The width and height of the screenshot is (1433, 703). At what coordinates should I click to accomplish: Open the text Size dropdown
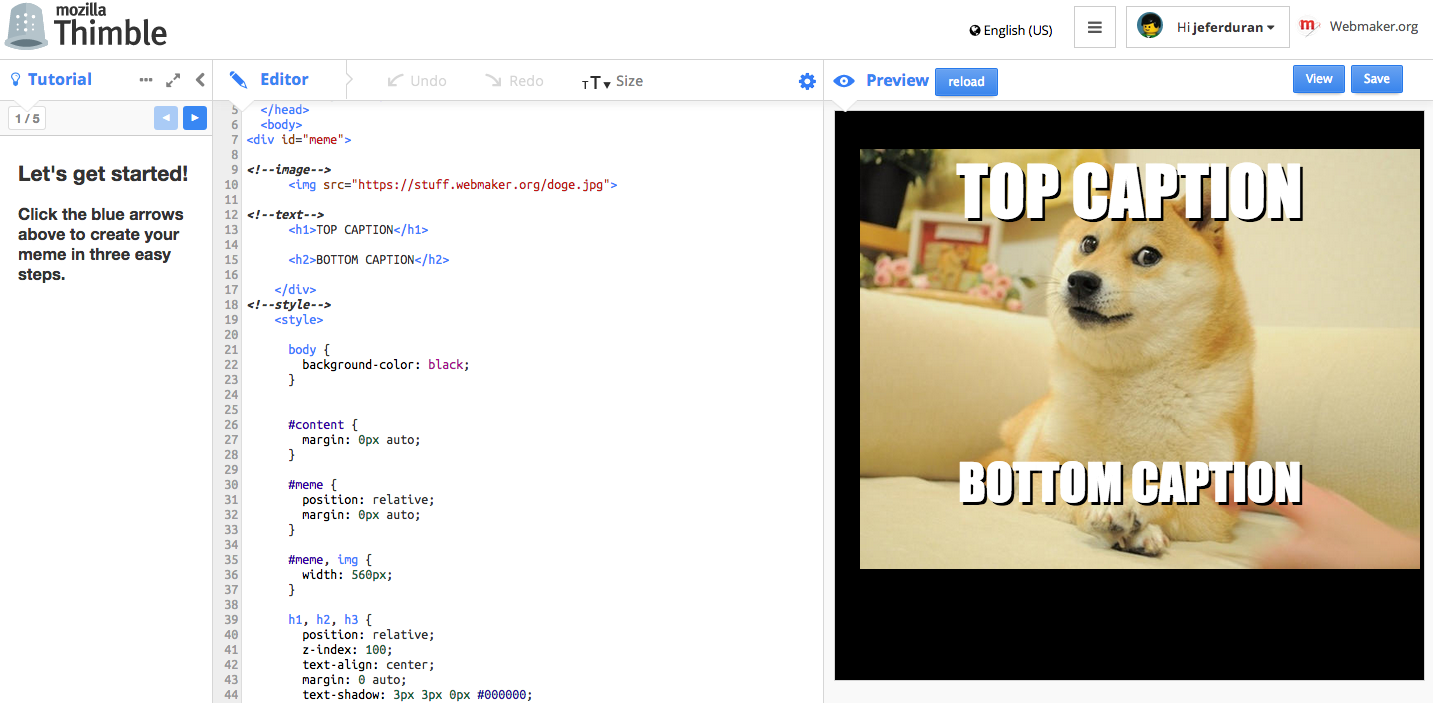pos(612,82)
